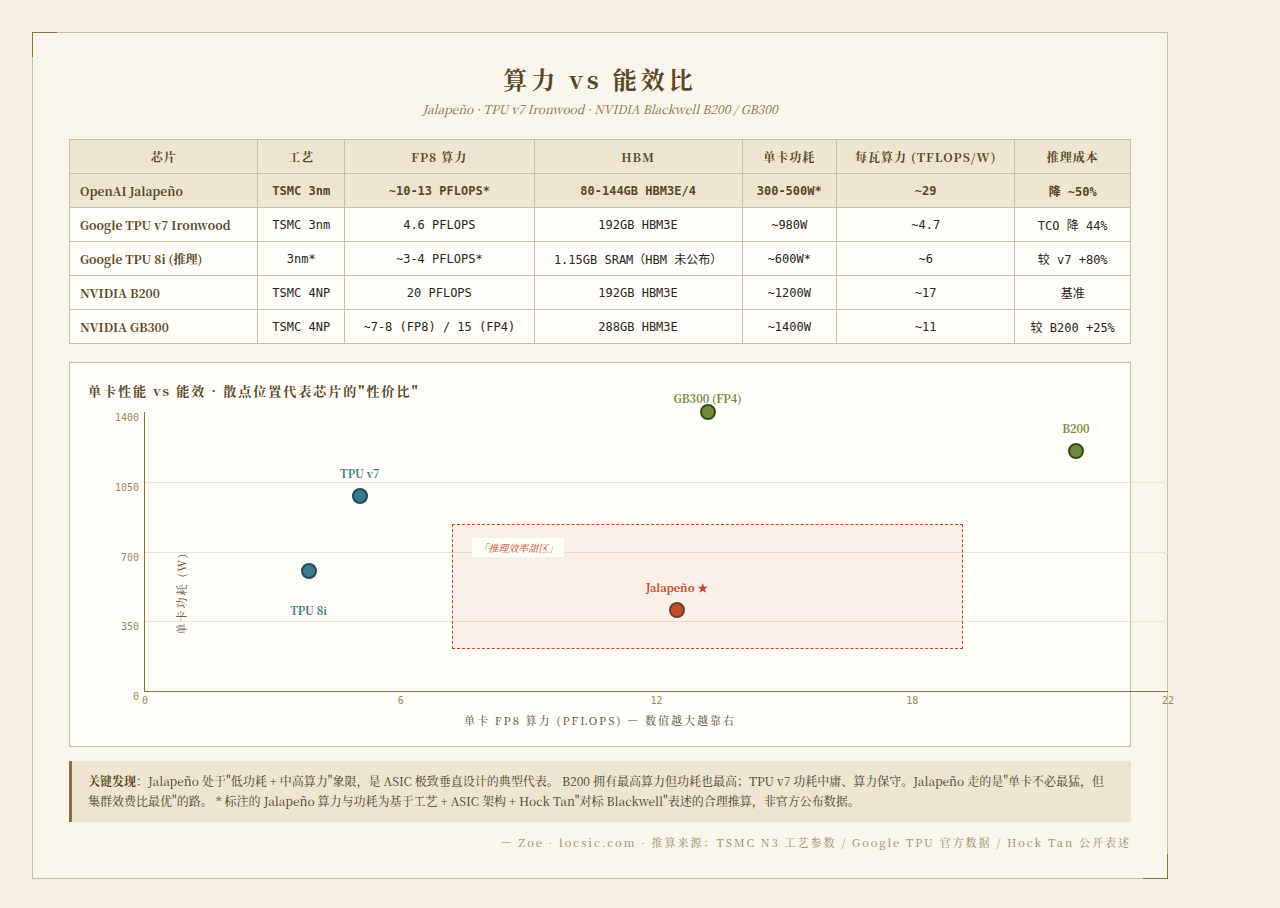Click the Jalapeño red data point
Image resolution: width=1280 pixels, height=908 pixels.
click(x=677, y=610)
